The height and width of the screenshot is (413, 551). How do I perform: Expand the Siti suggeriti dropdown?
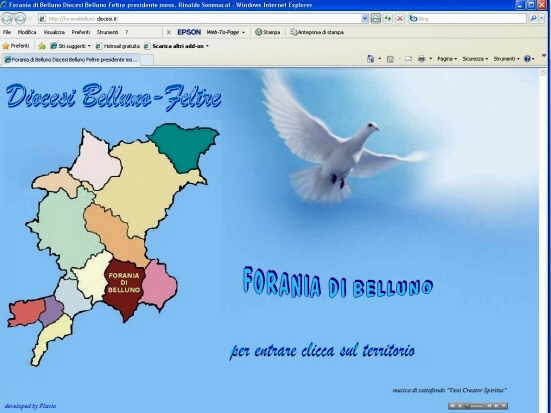pos(71,46)
